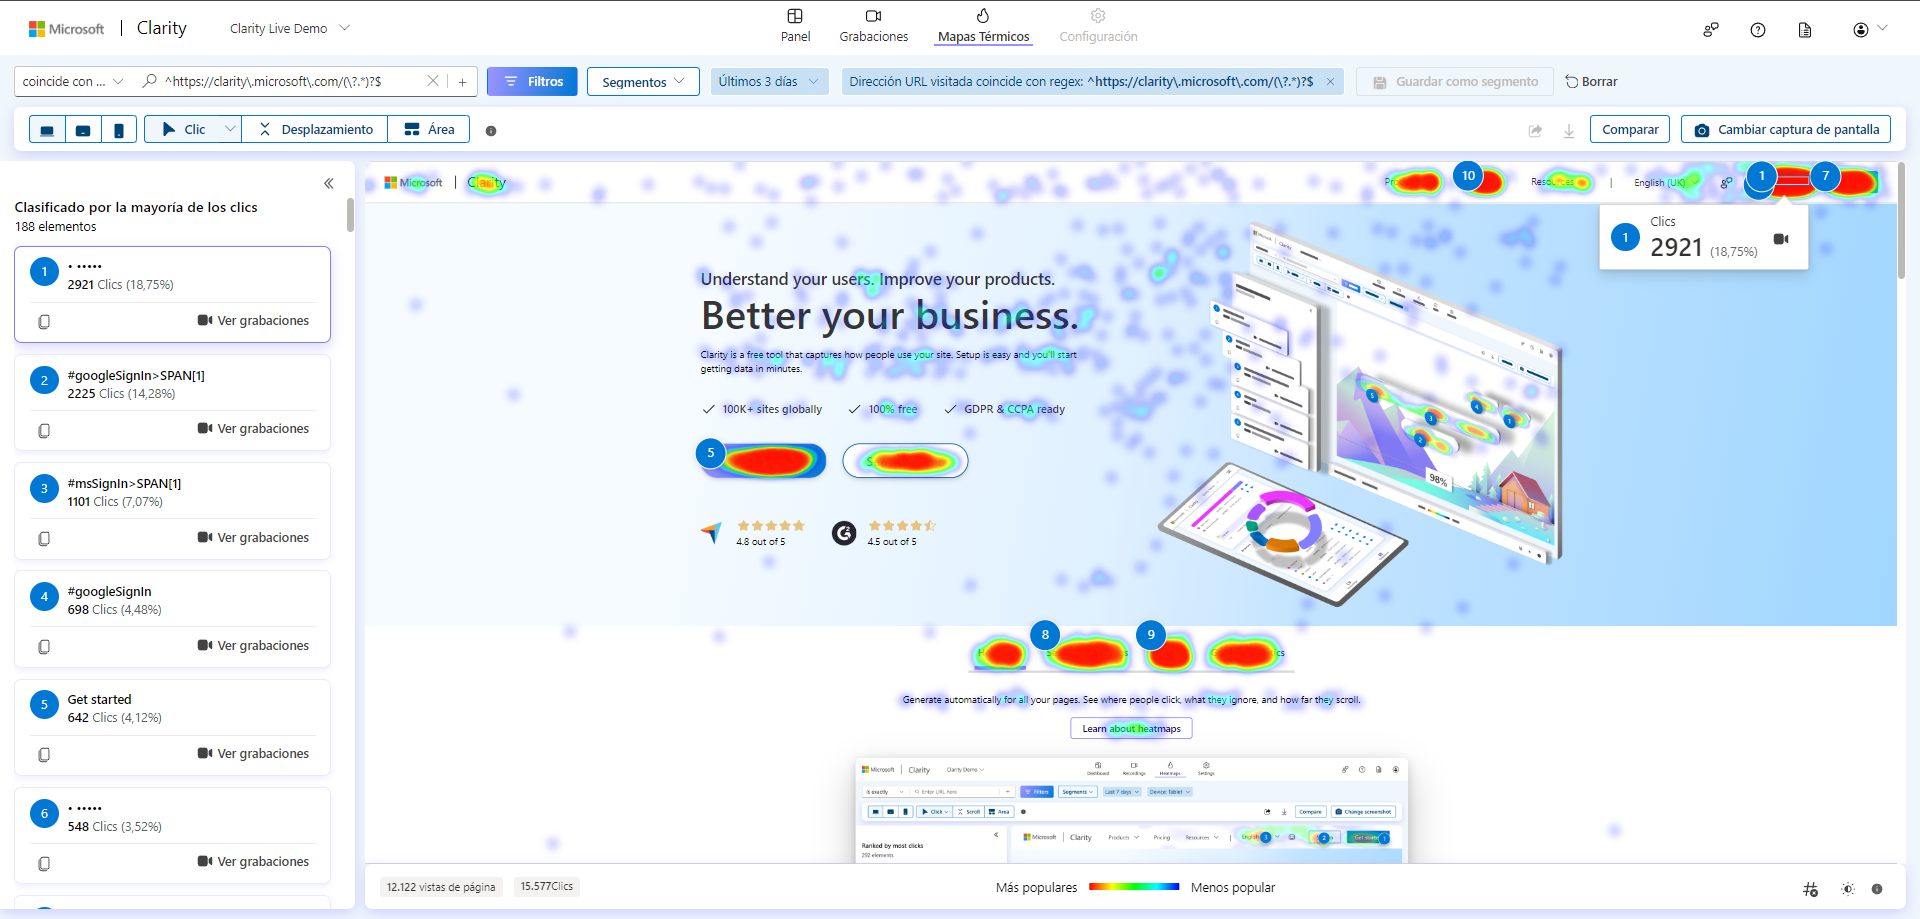Screen dimensions: 1920x919
Task: Open the user account avatar menu
Action: tap(1869, 30)
